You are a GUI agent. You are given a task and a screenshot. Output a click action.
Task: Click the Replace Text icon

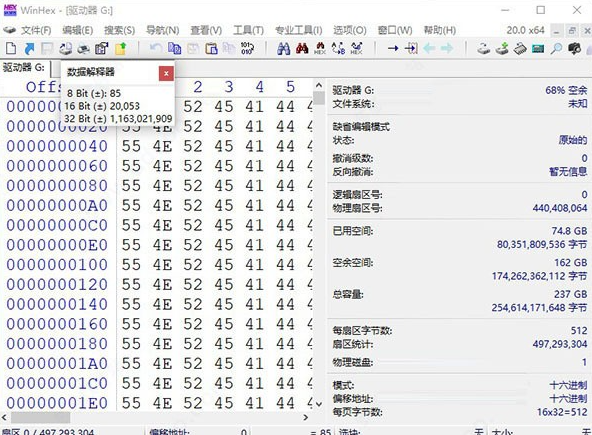tap(338, 48)
